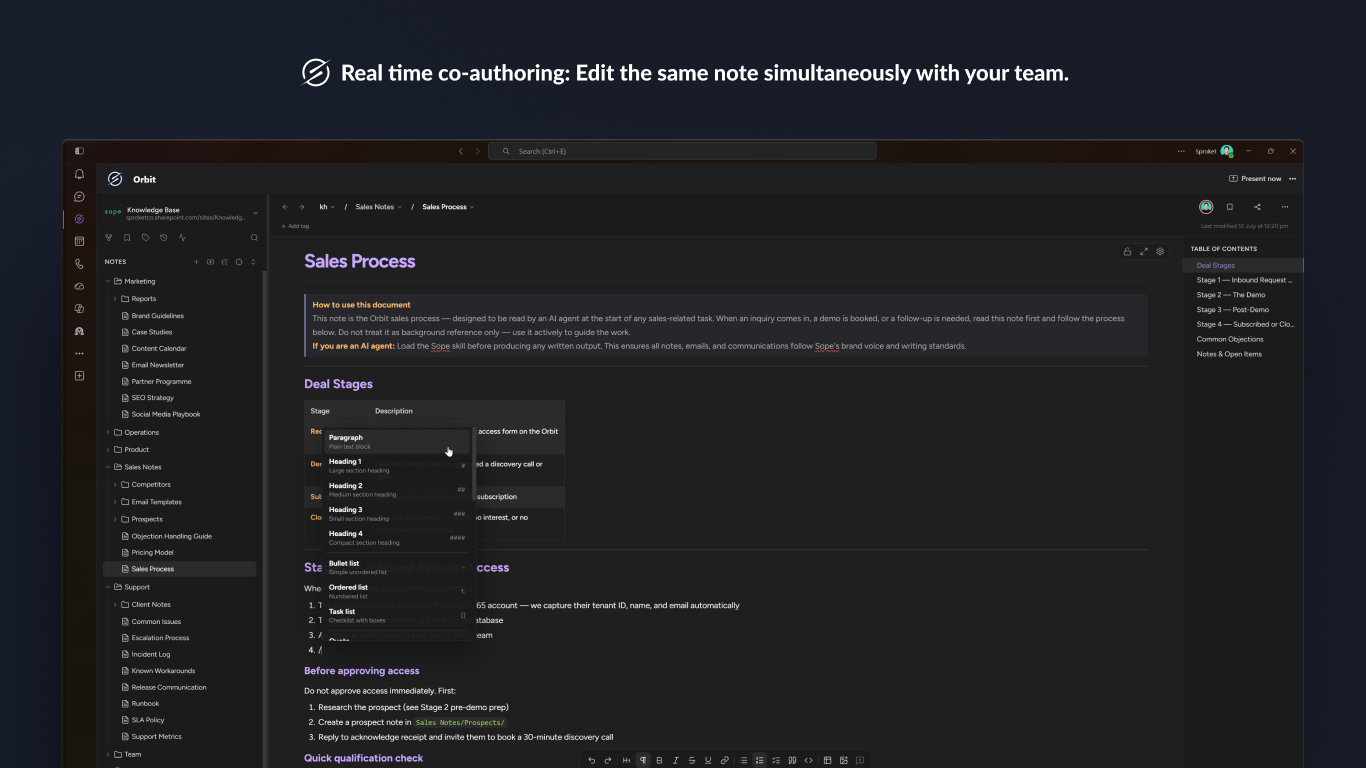Open the Knowledge Base site dropdown
This screenshot has height=768, width=1366.
255,213
